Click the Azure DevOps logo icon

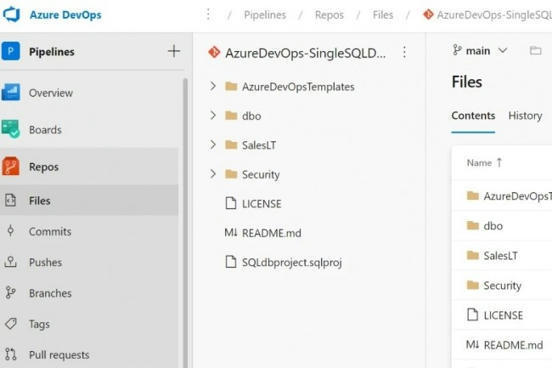(11, 14)
